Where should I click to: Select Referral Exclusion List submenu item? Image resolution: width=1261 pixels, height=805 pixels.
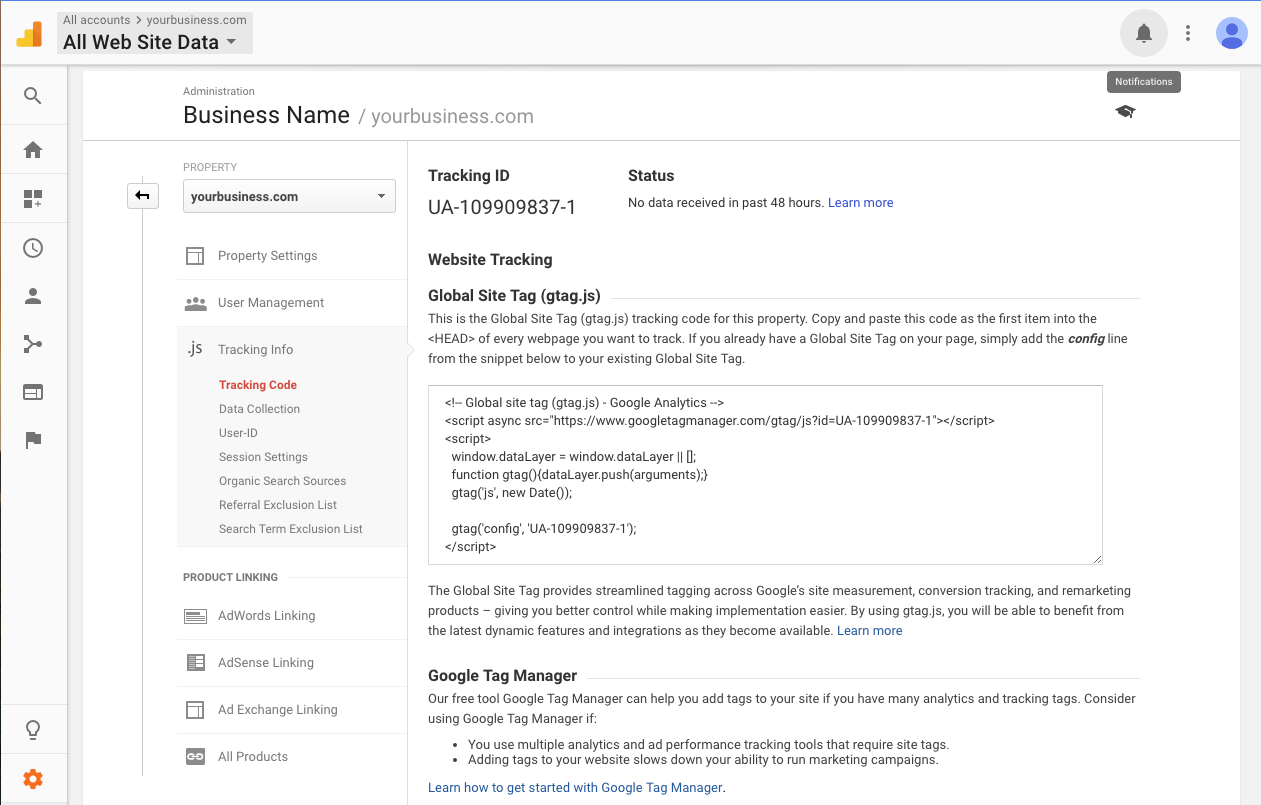278,505
